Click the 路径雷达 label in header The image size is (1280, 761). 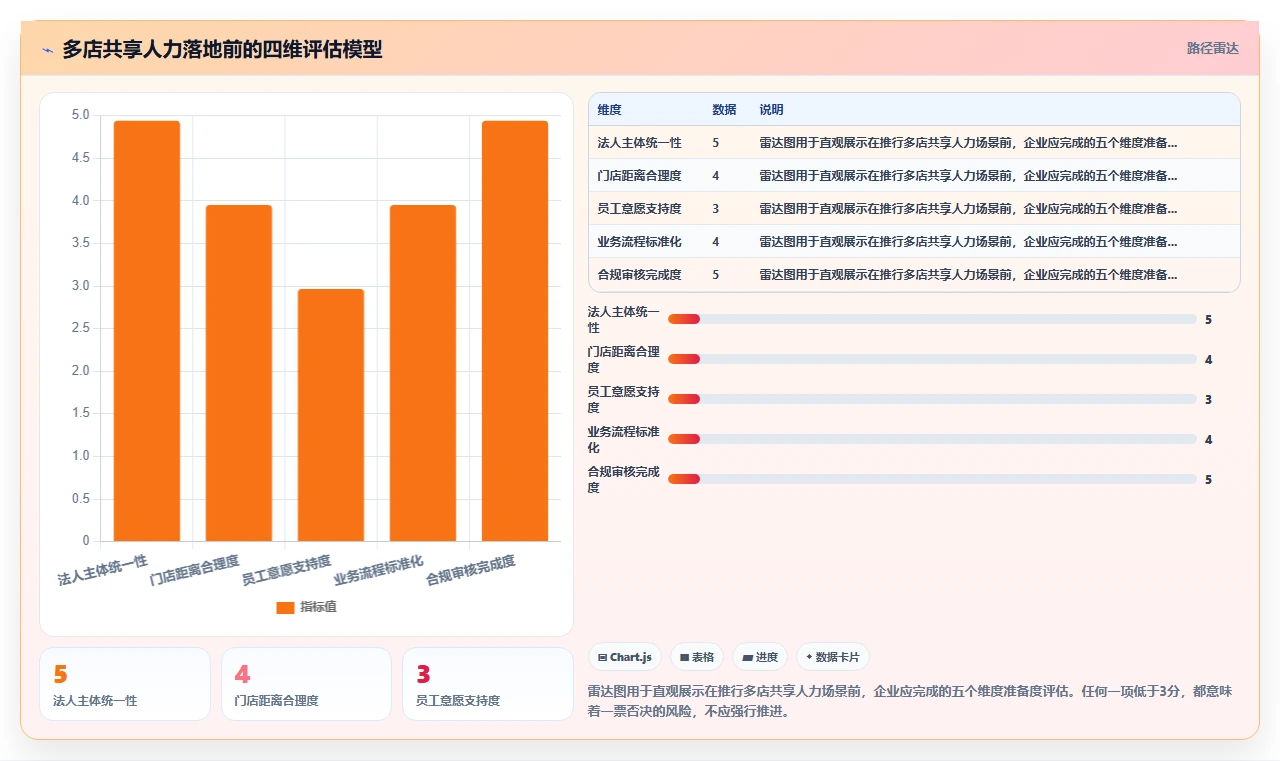pyautogui.click(x=1212, y=48)
